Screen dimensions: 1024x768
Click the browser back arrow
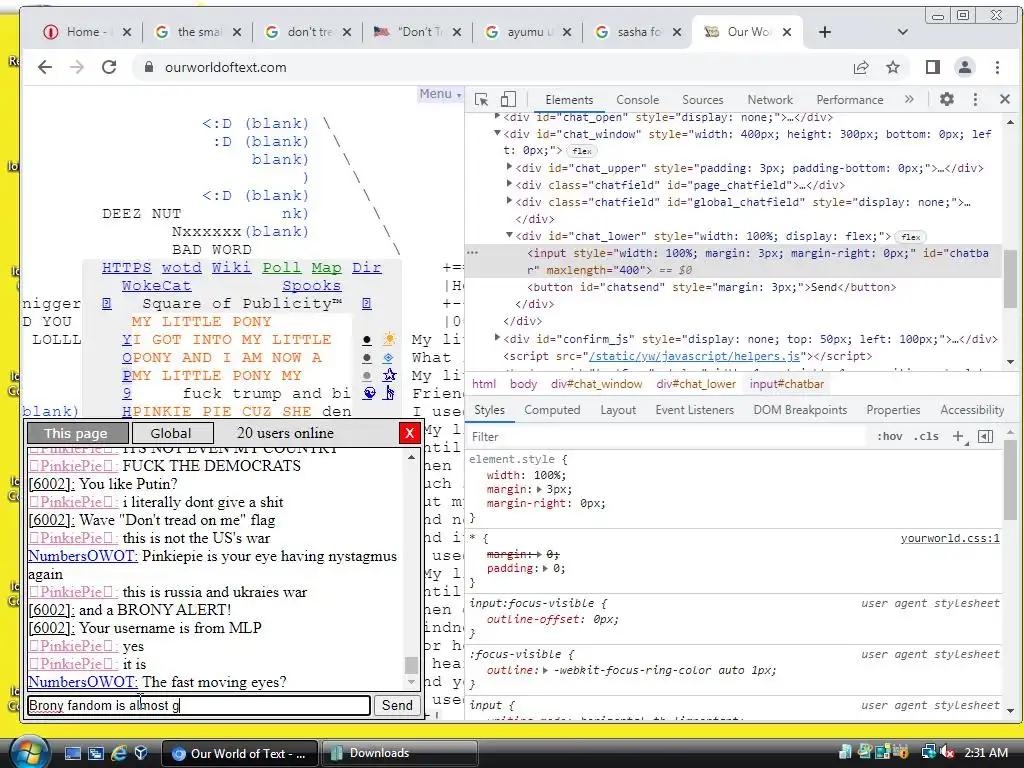coord(44,67)
